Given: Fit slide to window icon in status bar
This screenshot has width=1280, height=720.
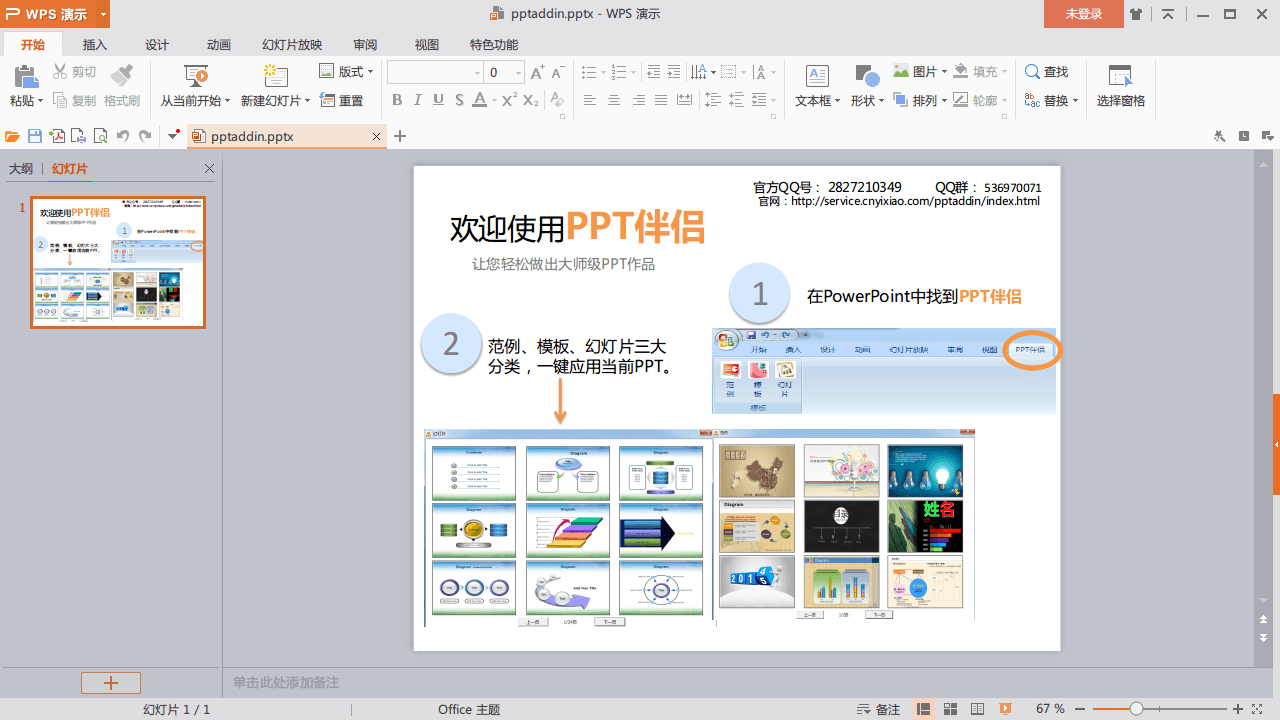Looking at the screenshot, I should point(1257,709).
